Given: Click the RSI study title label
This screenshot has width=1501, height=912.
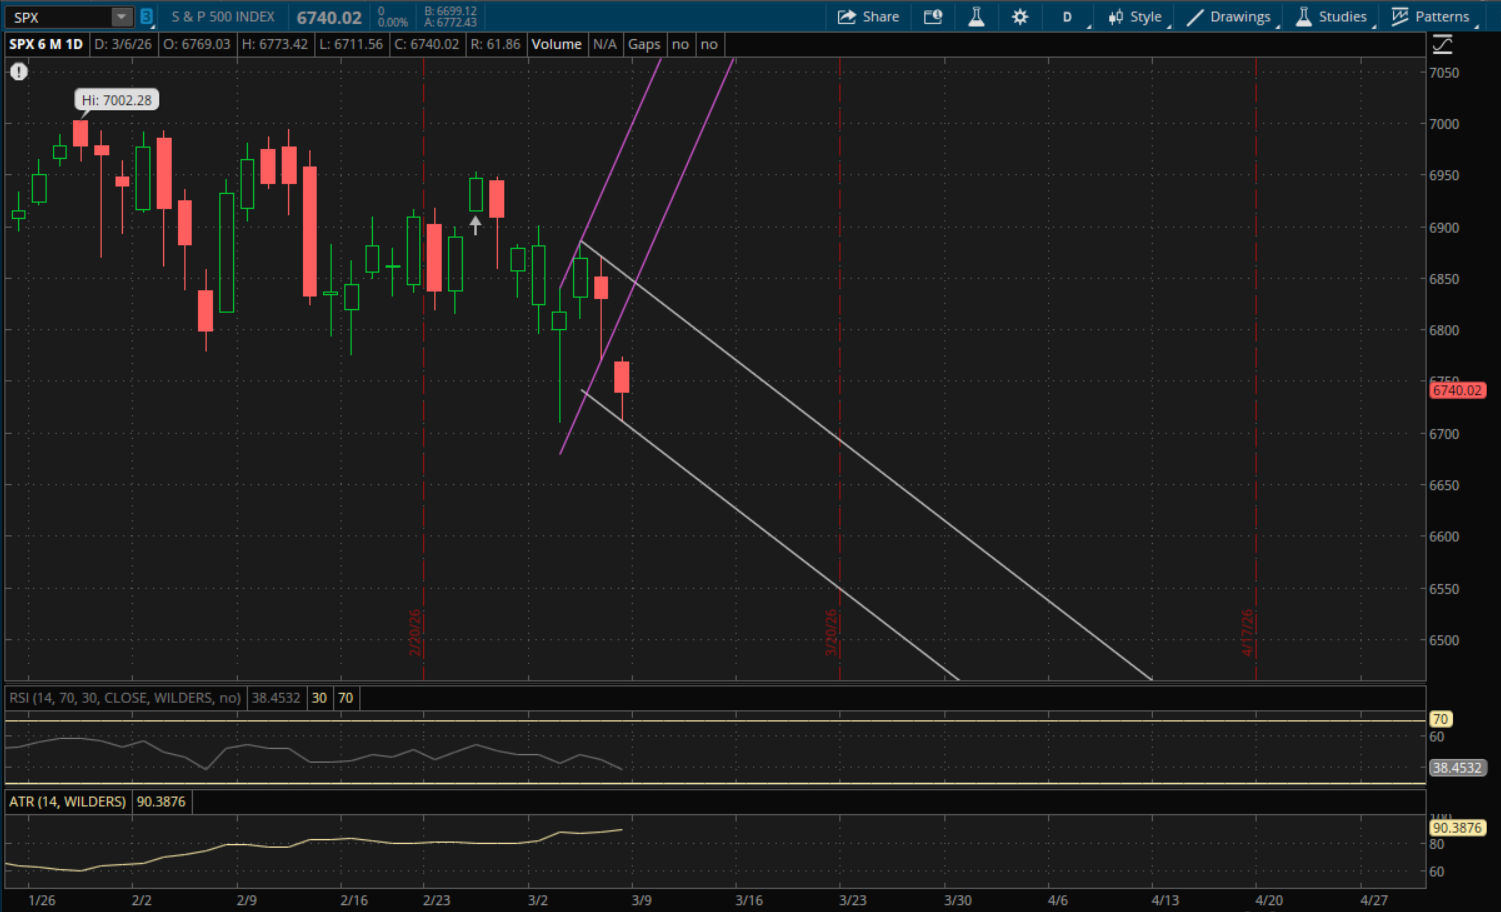Looking at the screenshot, I should pos(125,698).
